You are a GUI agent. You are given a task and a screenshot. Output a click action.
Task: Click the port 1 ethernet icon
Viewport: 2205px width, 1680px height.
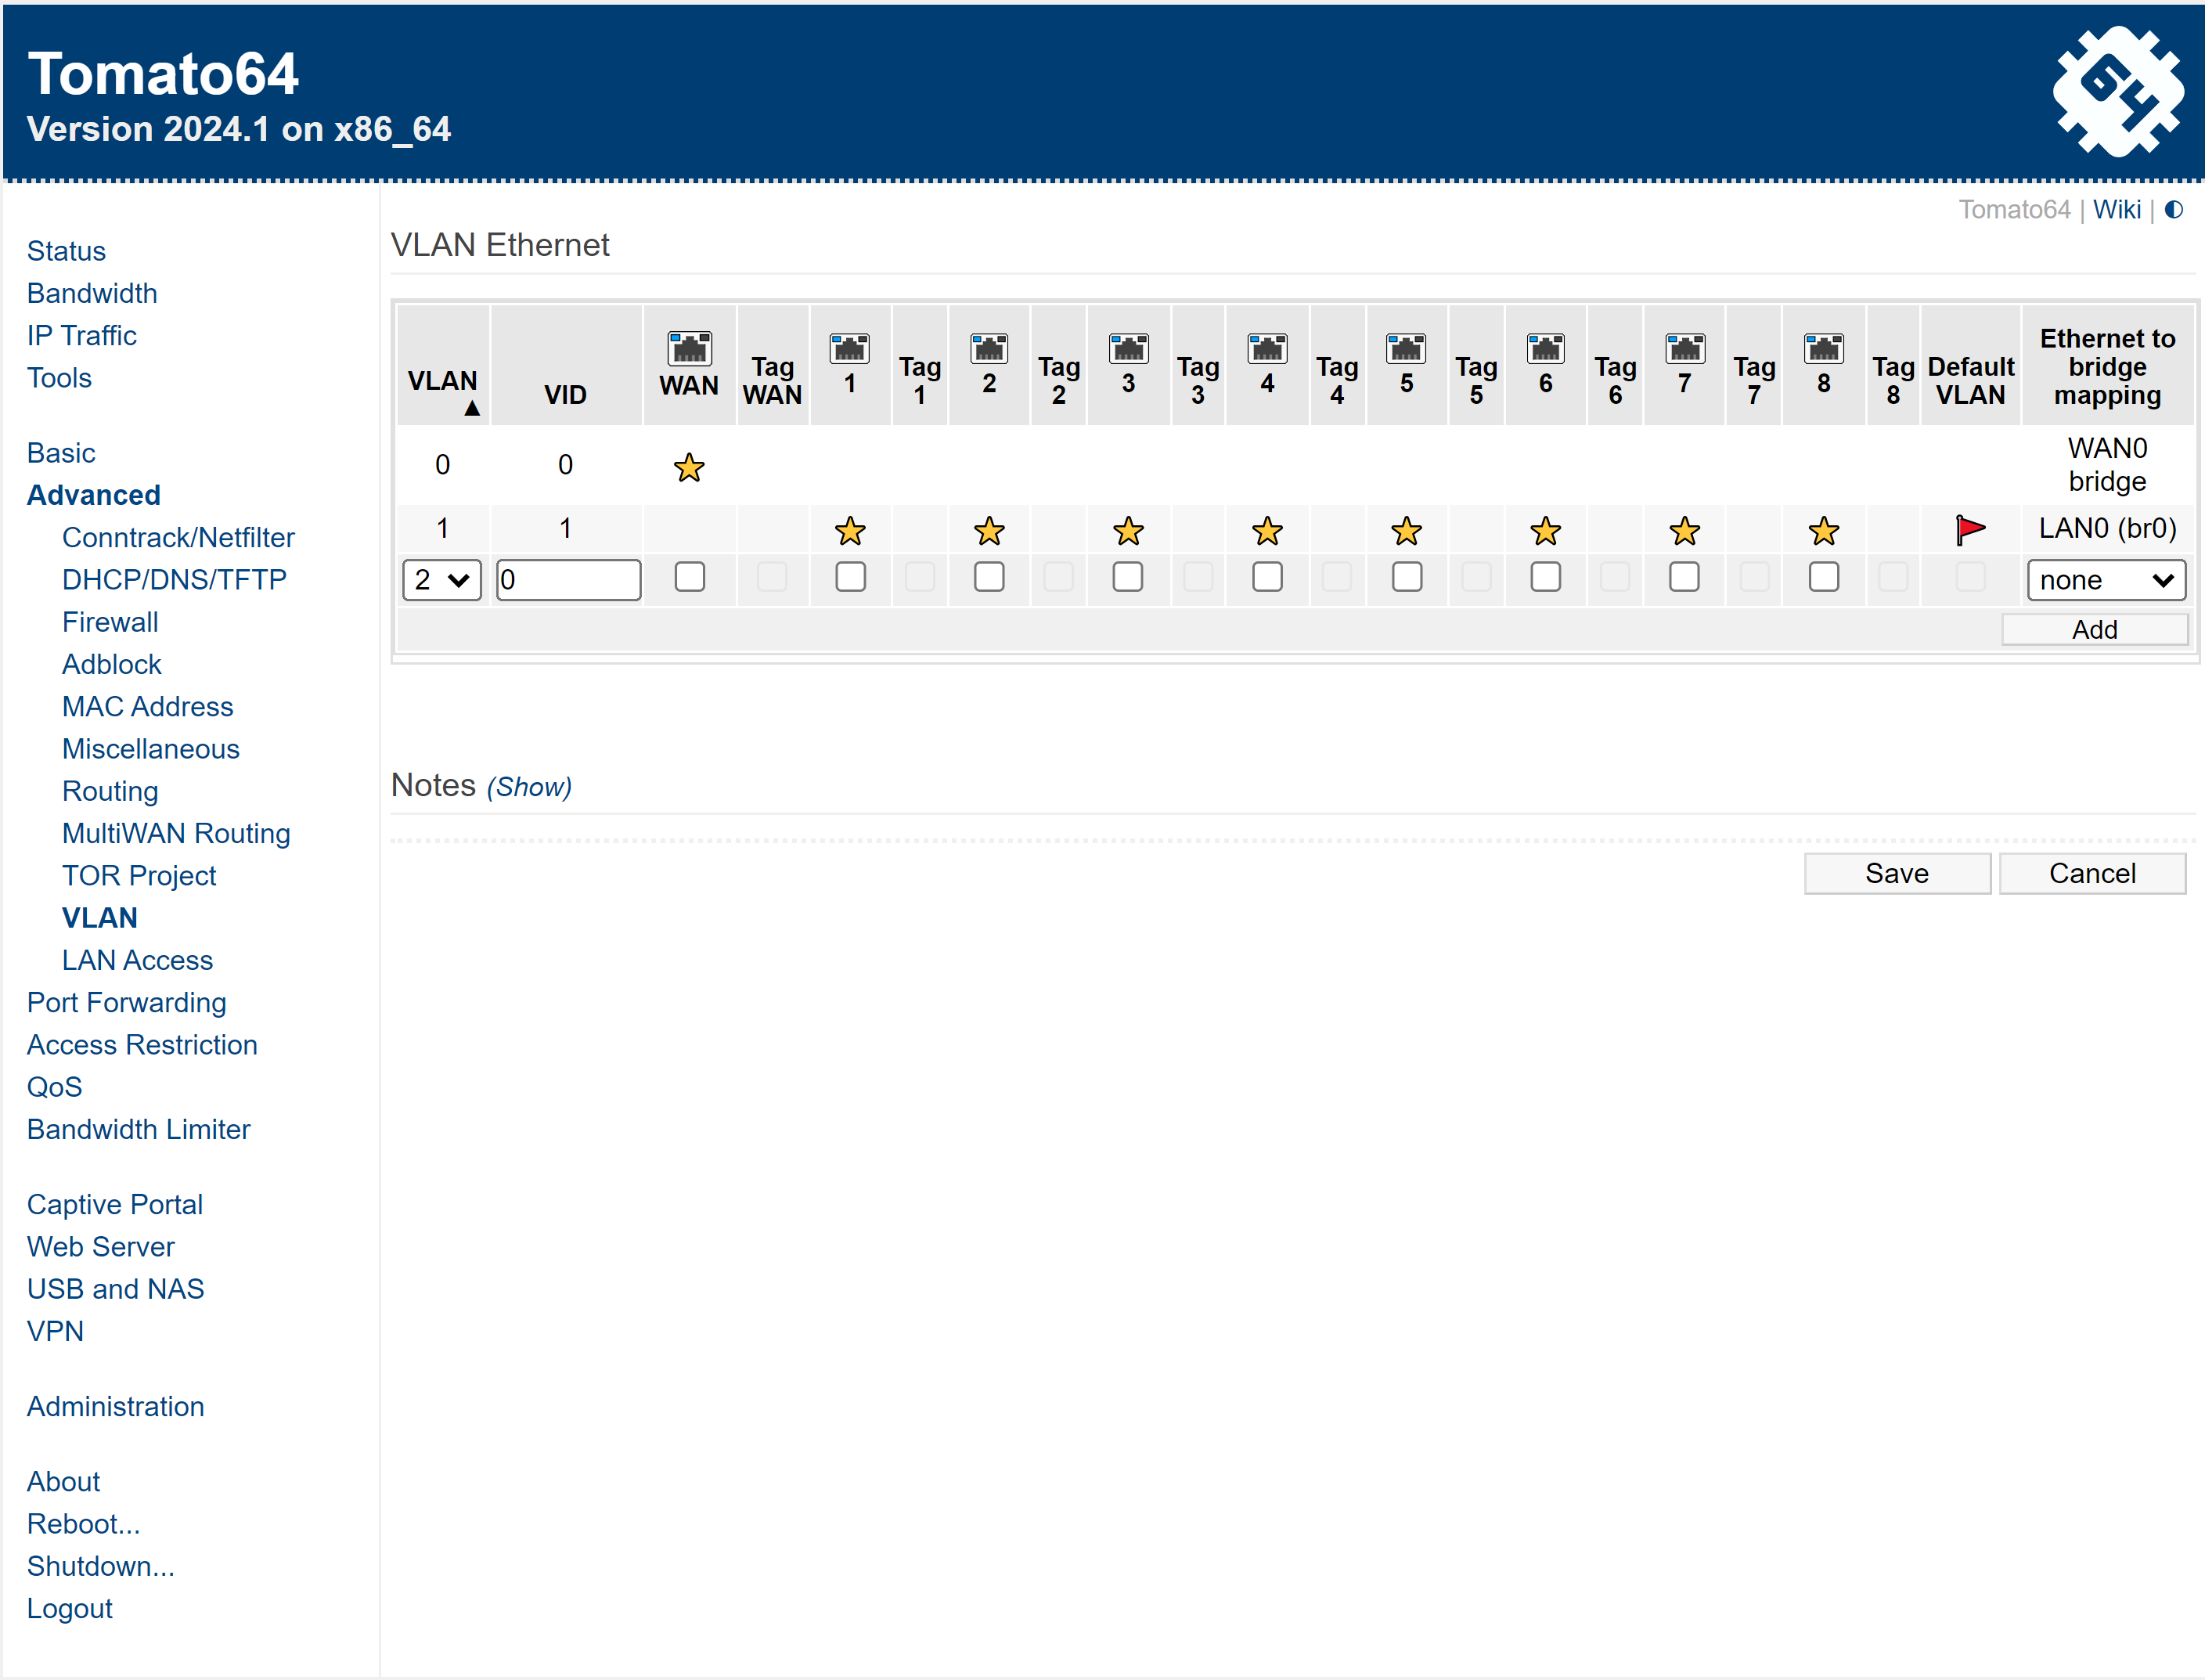[x=849, y=348]
